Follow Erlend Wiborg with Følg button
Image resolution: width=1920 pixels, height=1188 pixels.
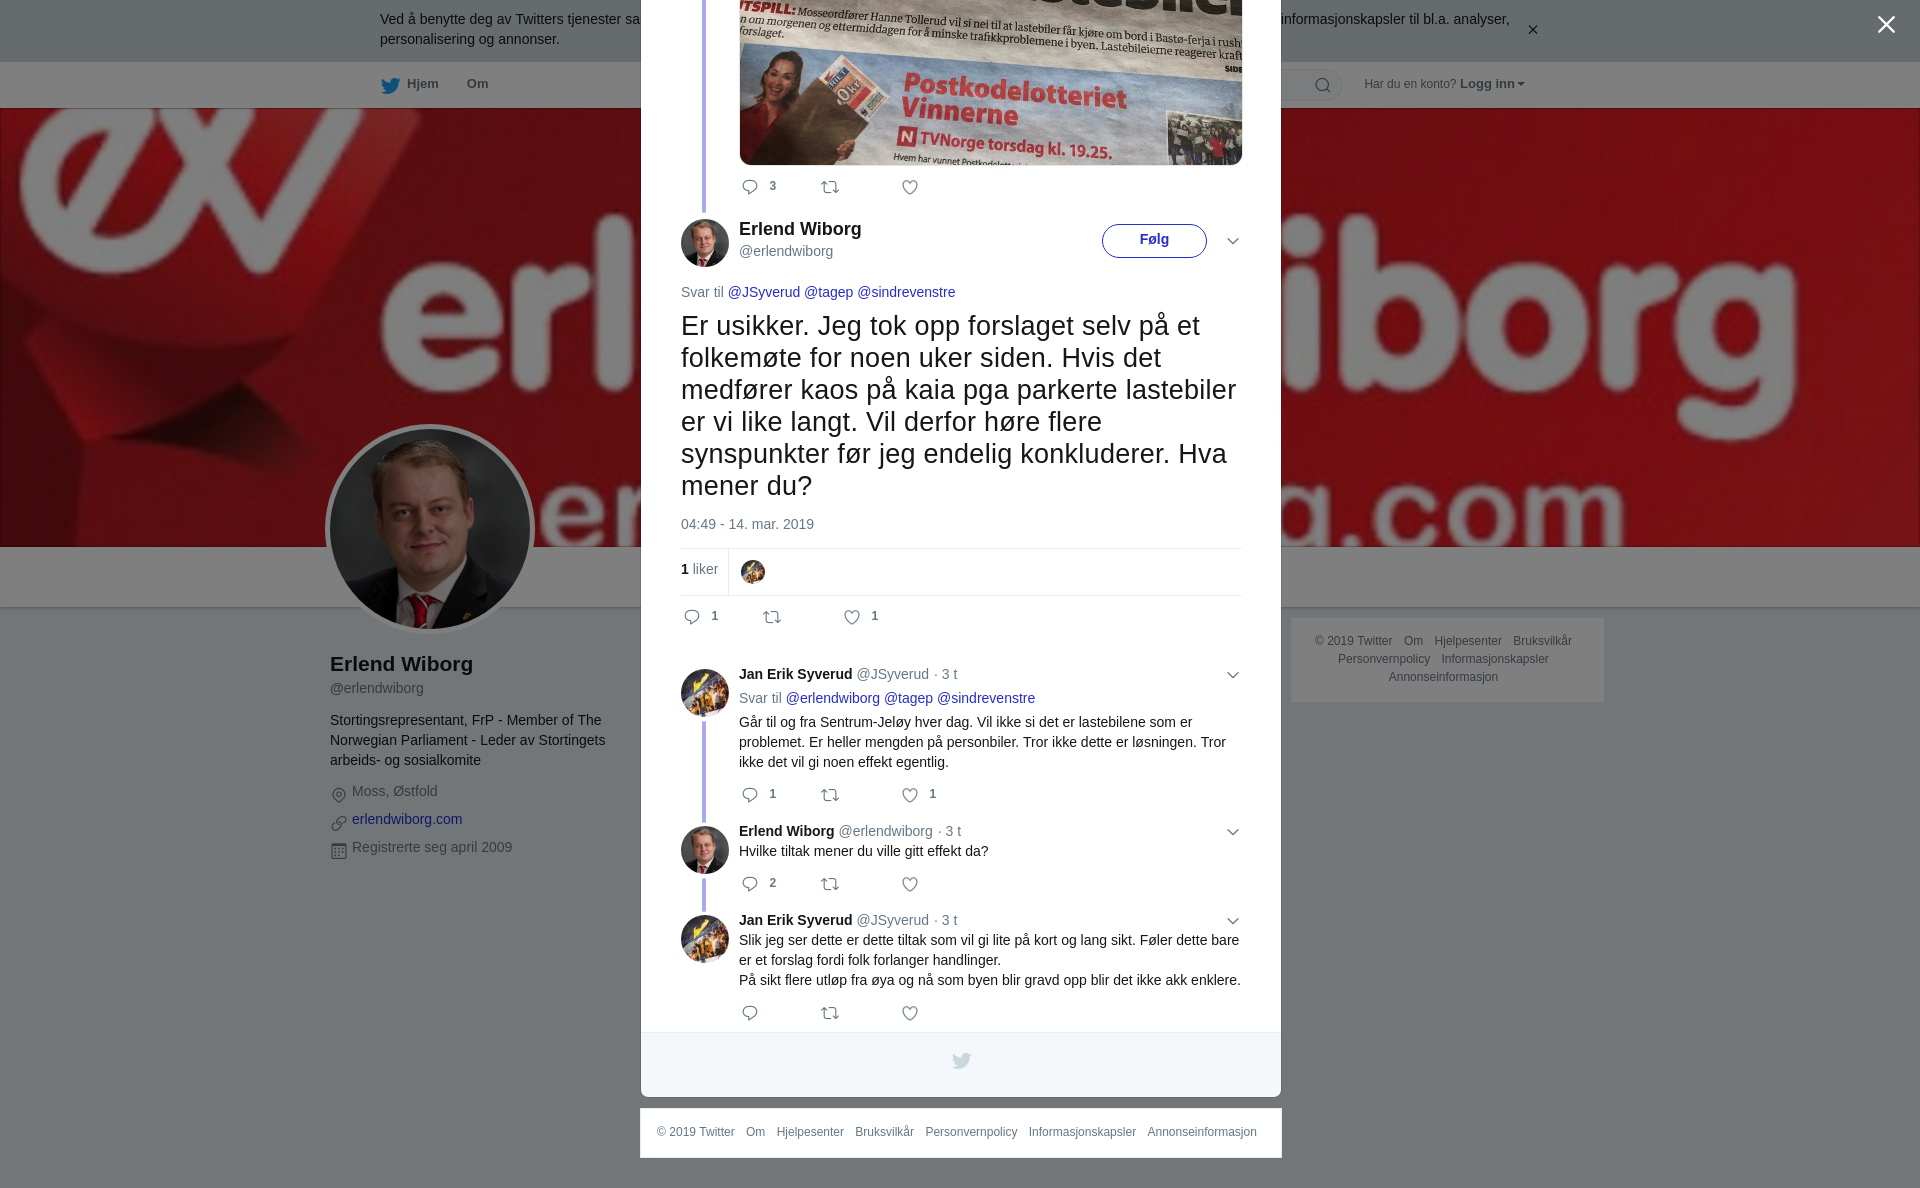[1154, 241]
